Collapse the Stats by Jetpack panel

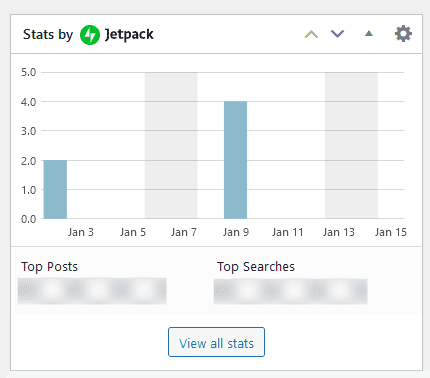pyautogui.click(x=369, y=33)
